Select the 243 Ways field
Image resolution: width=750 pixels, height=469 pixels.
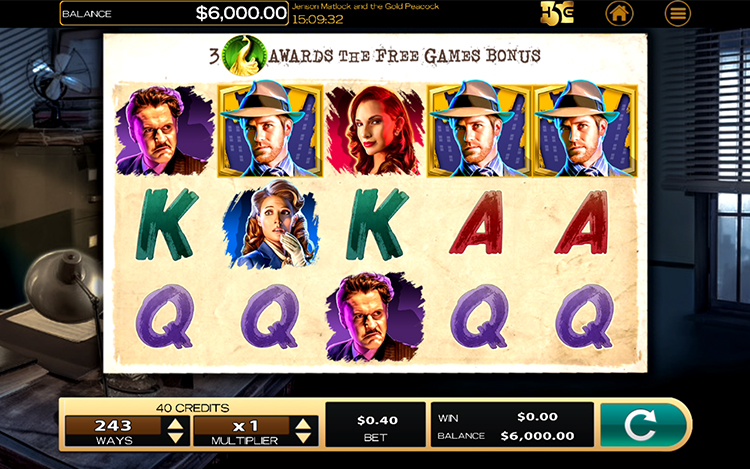click(113, 431)
